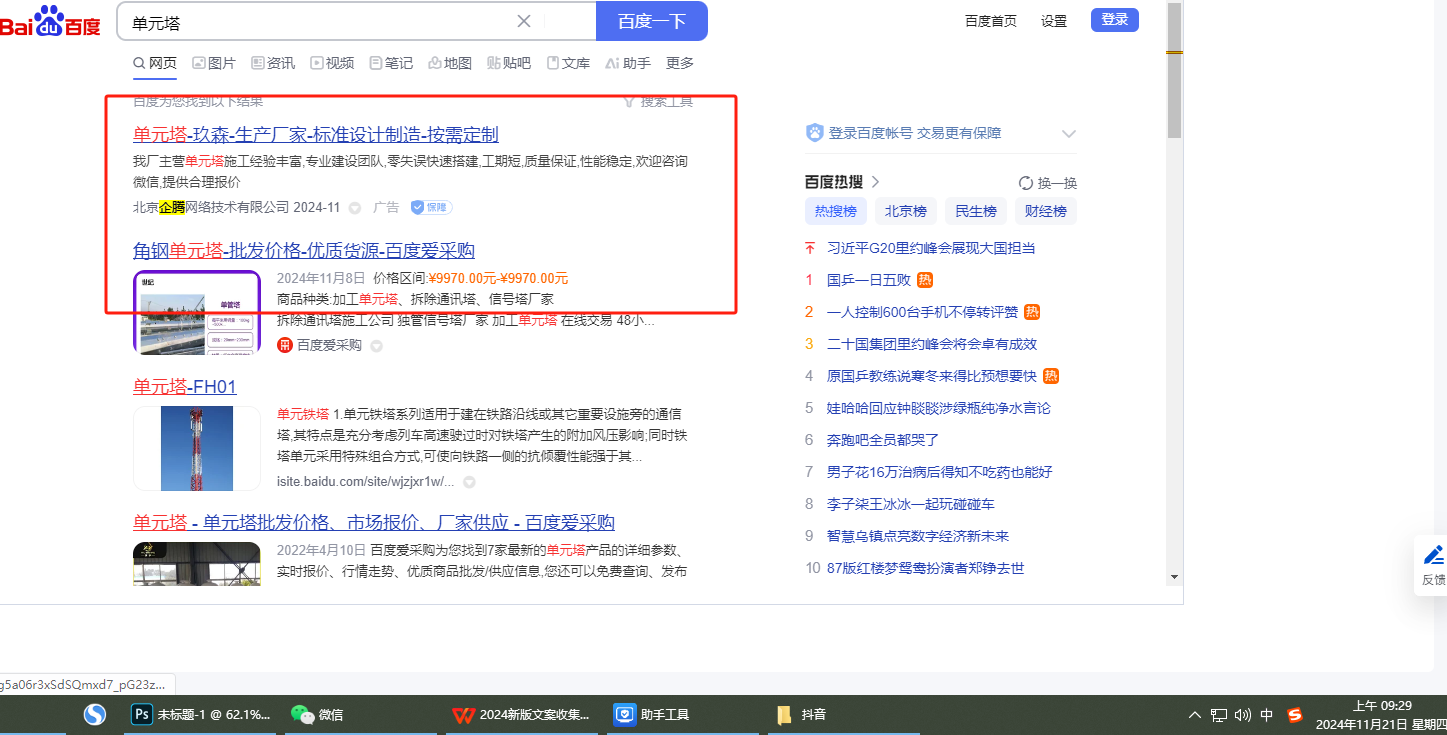The width and height of the screenshot is (1447, 735).
Task: Open the isite.baidu.com source link
Action: pyautogui.click(x=366, y=482)
